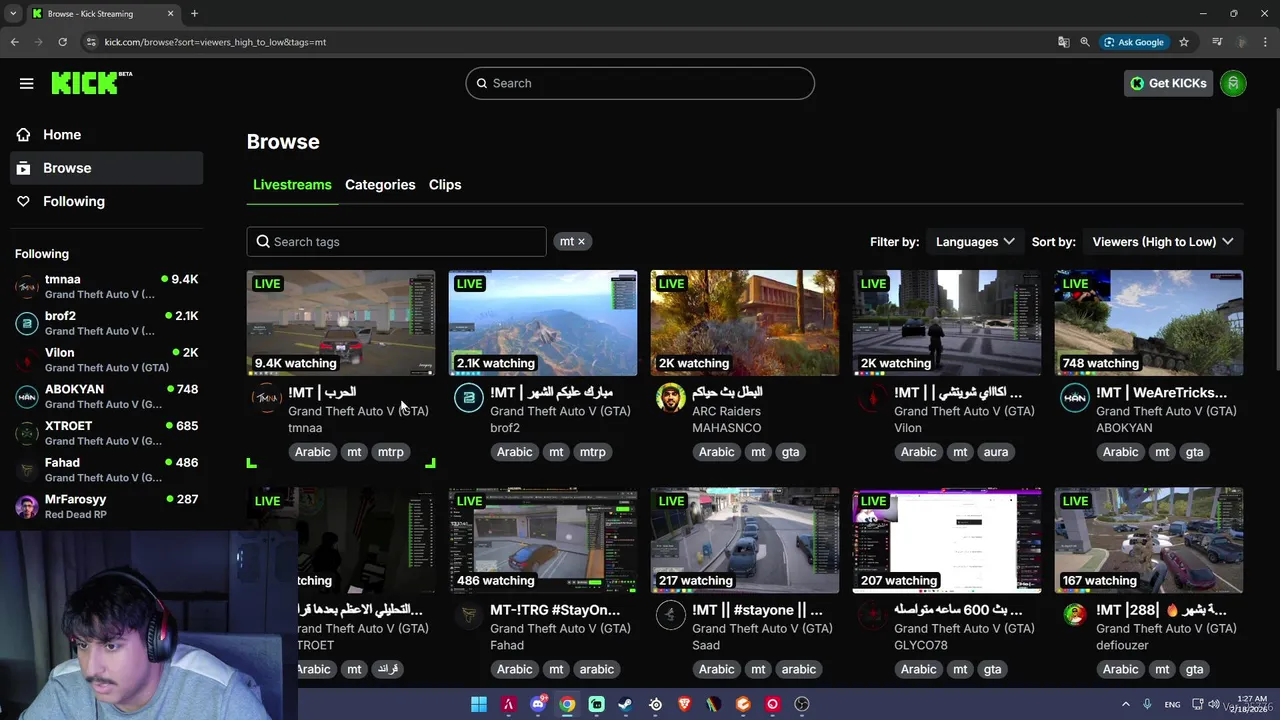Open Vilon channel in Following list

click(107, 359)
